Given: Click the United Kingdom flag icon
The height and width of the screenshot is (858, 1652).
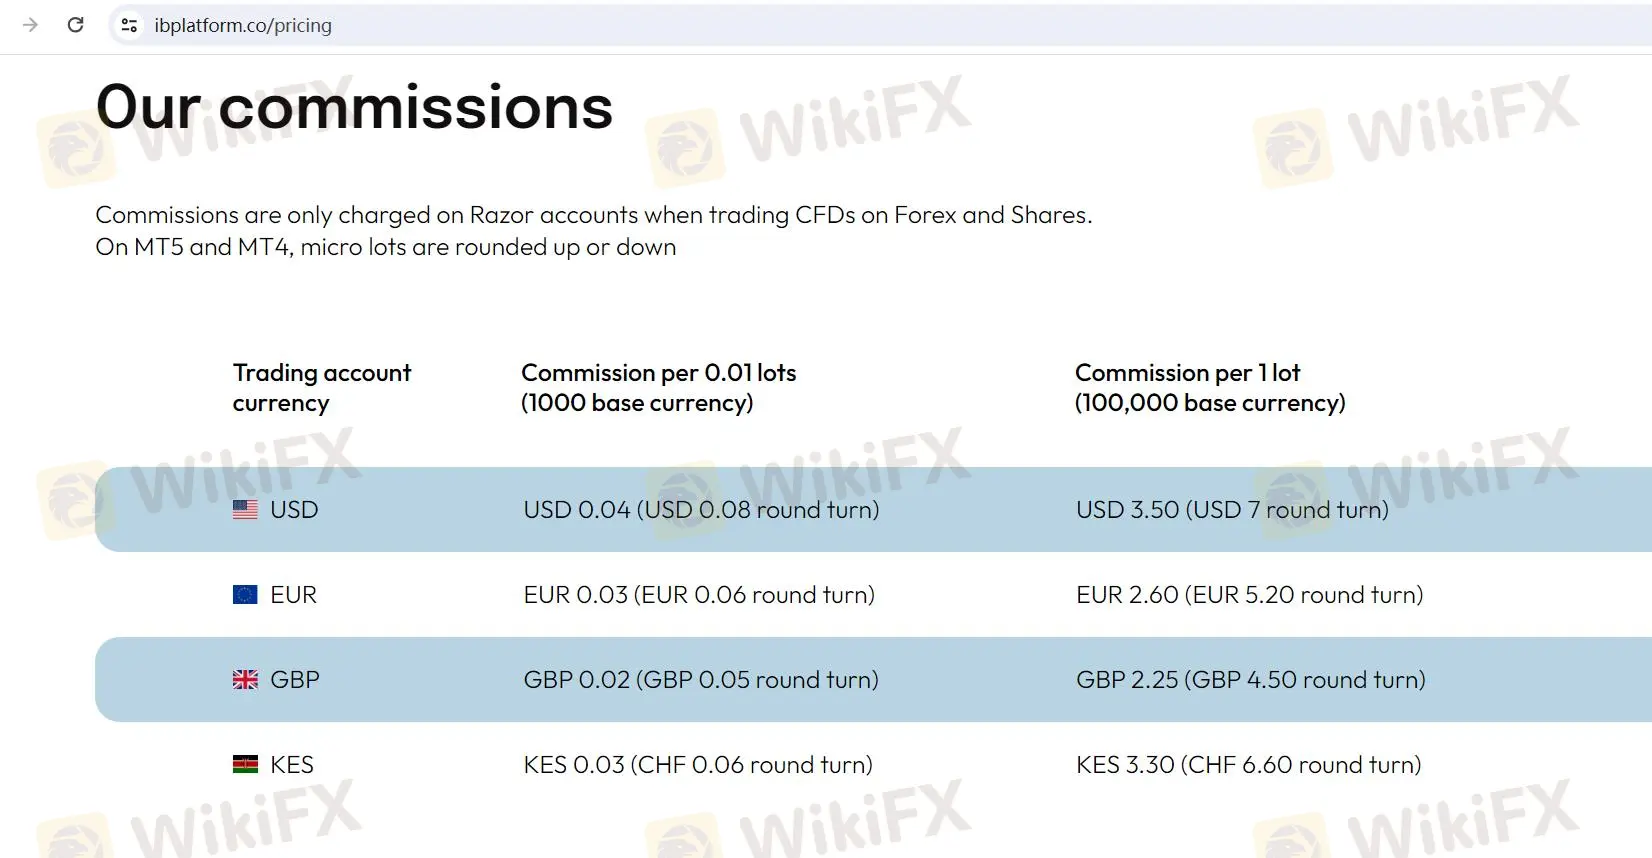Looking at the screenshot, I should (x=245, y=680).
